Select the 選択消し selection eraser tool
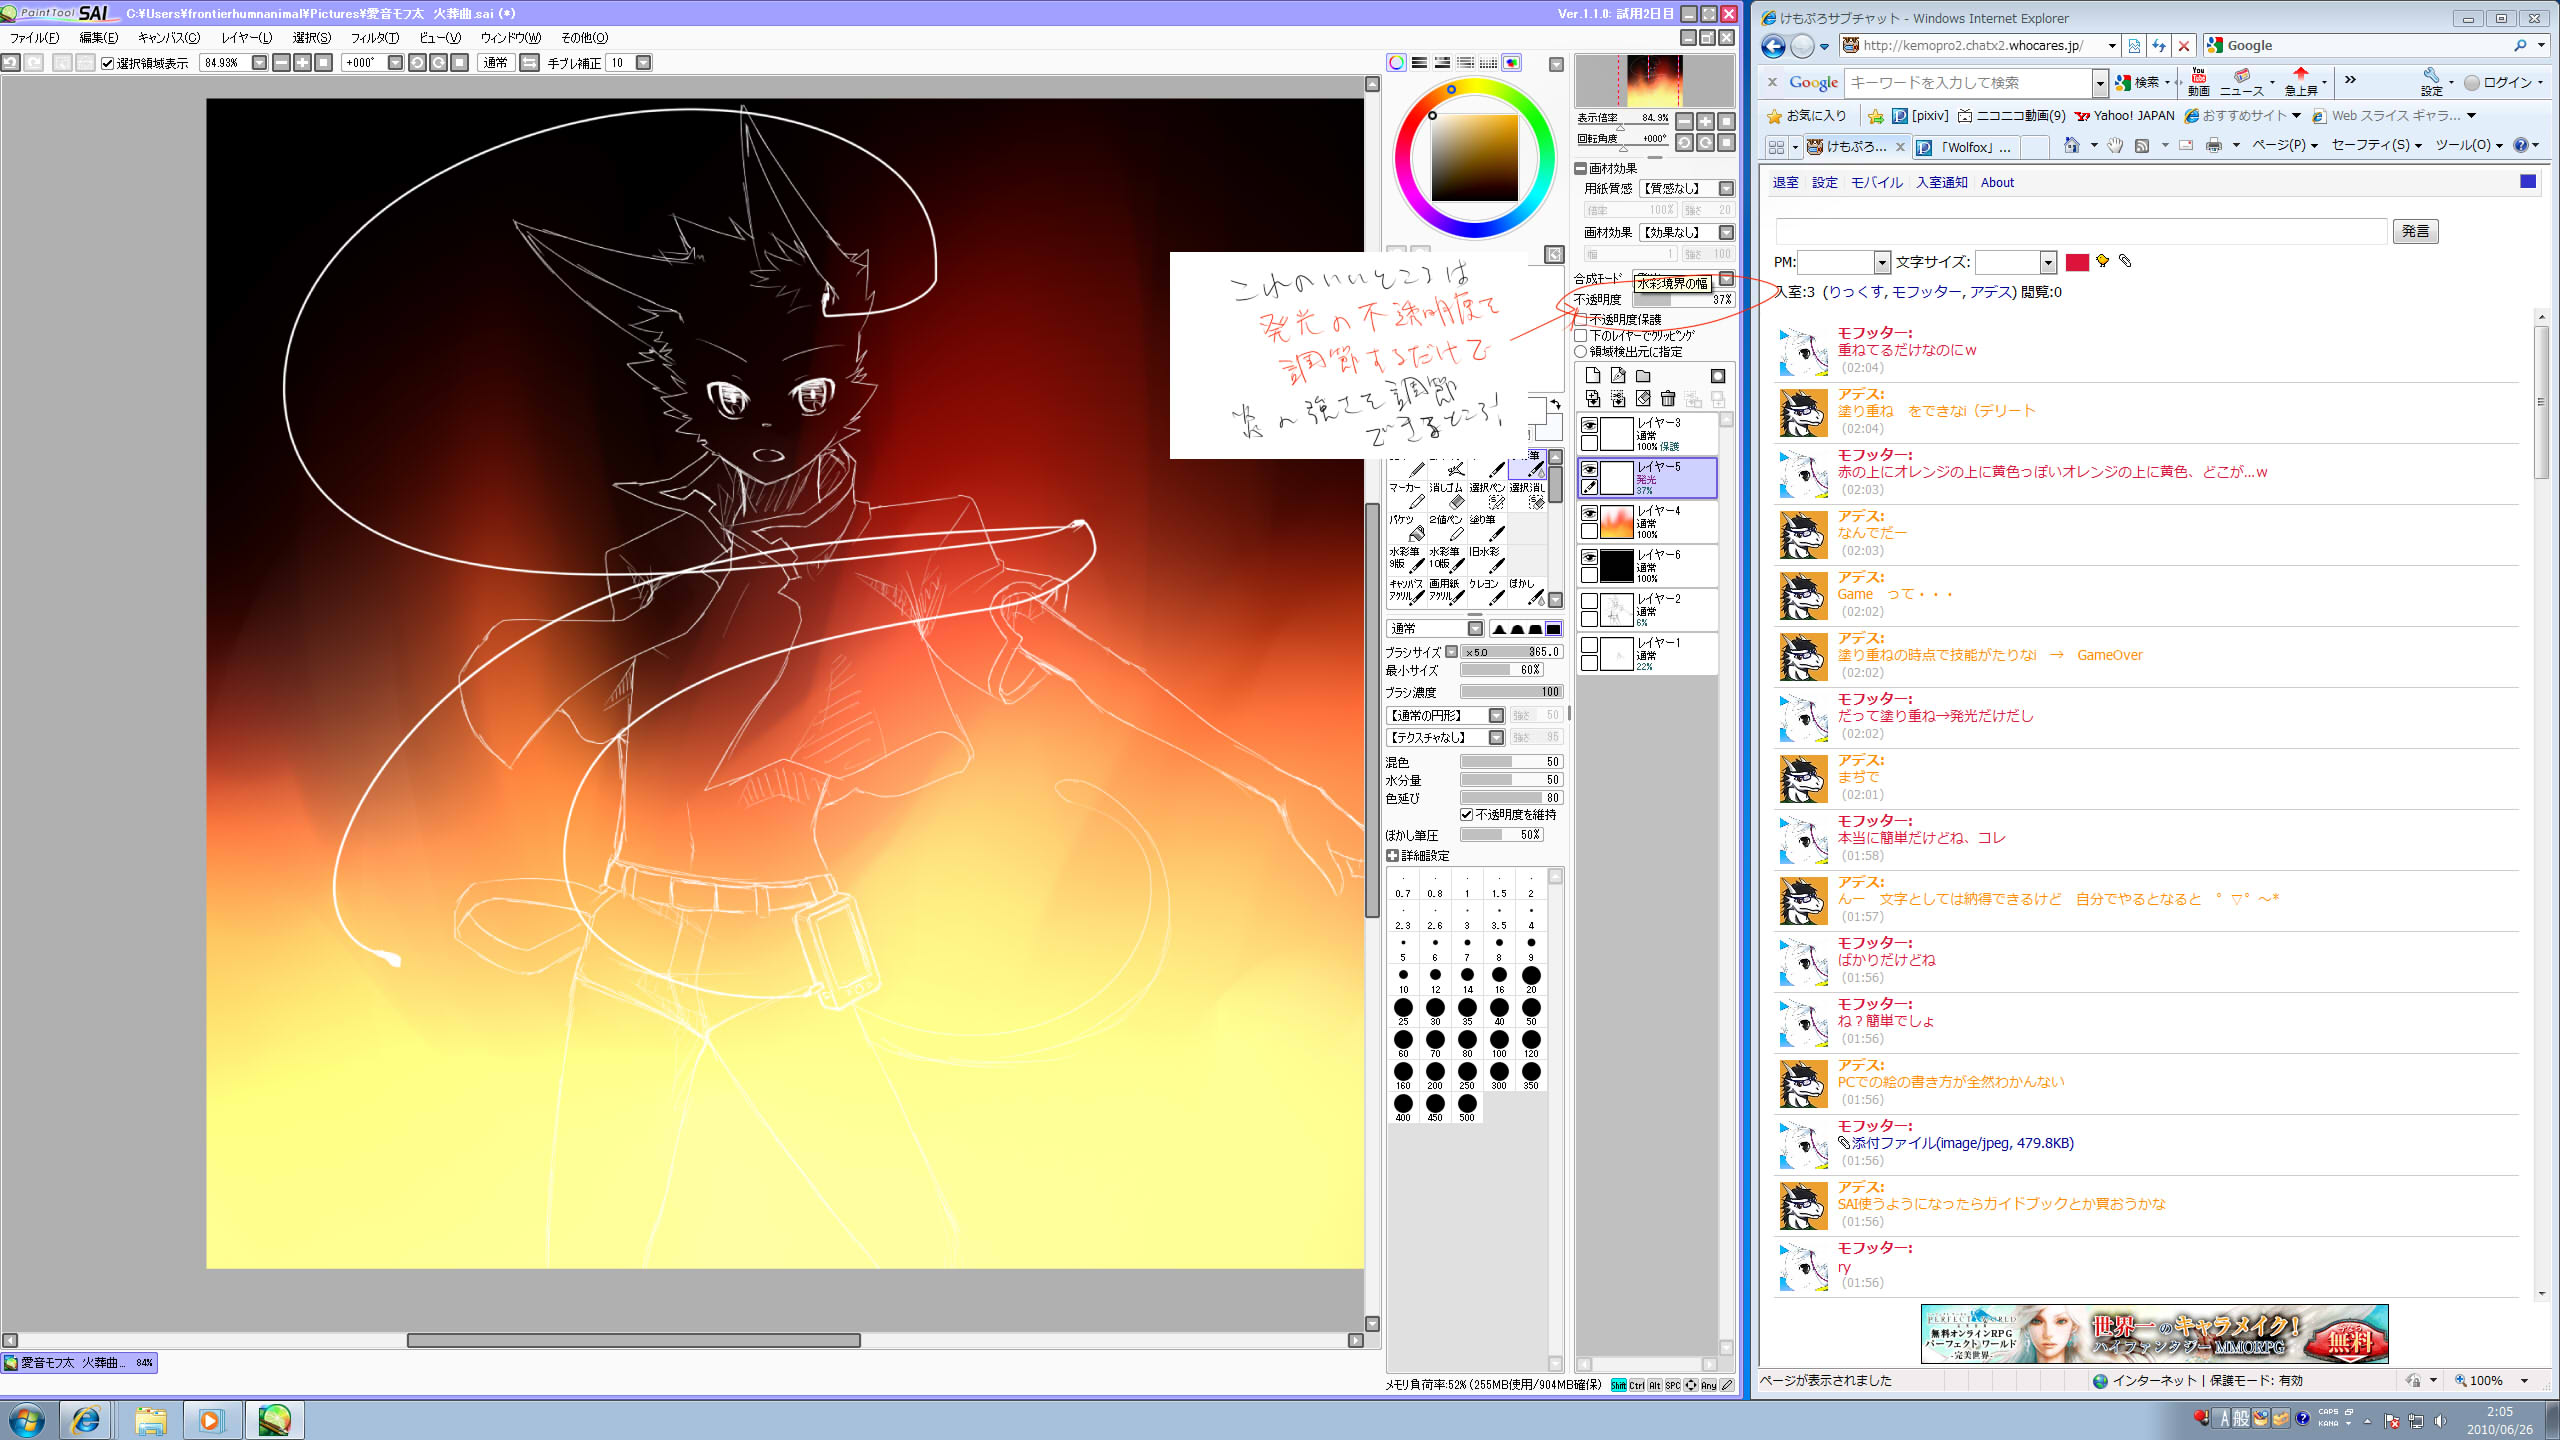The width and height of the screenshot is (2560, 1440). point(1527,495)
